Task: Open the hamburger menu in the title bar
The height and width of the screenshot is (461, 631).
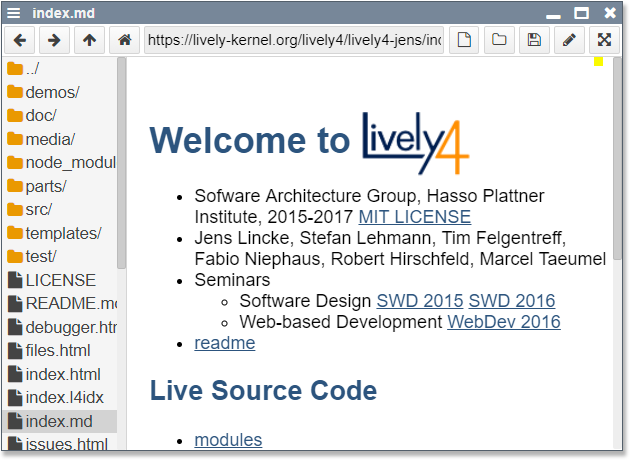Action: pos(14,12)
